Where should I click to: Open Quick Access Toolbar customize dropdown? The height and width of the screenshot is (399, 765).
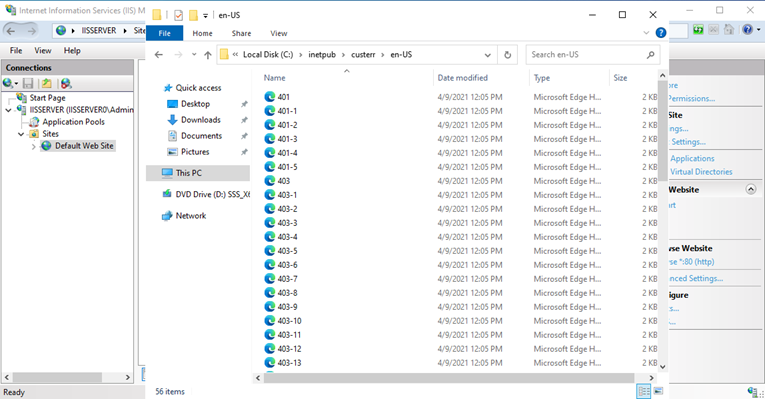205,16
